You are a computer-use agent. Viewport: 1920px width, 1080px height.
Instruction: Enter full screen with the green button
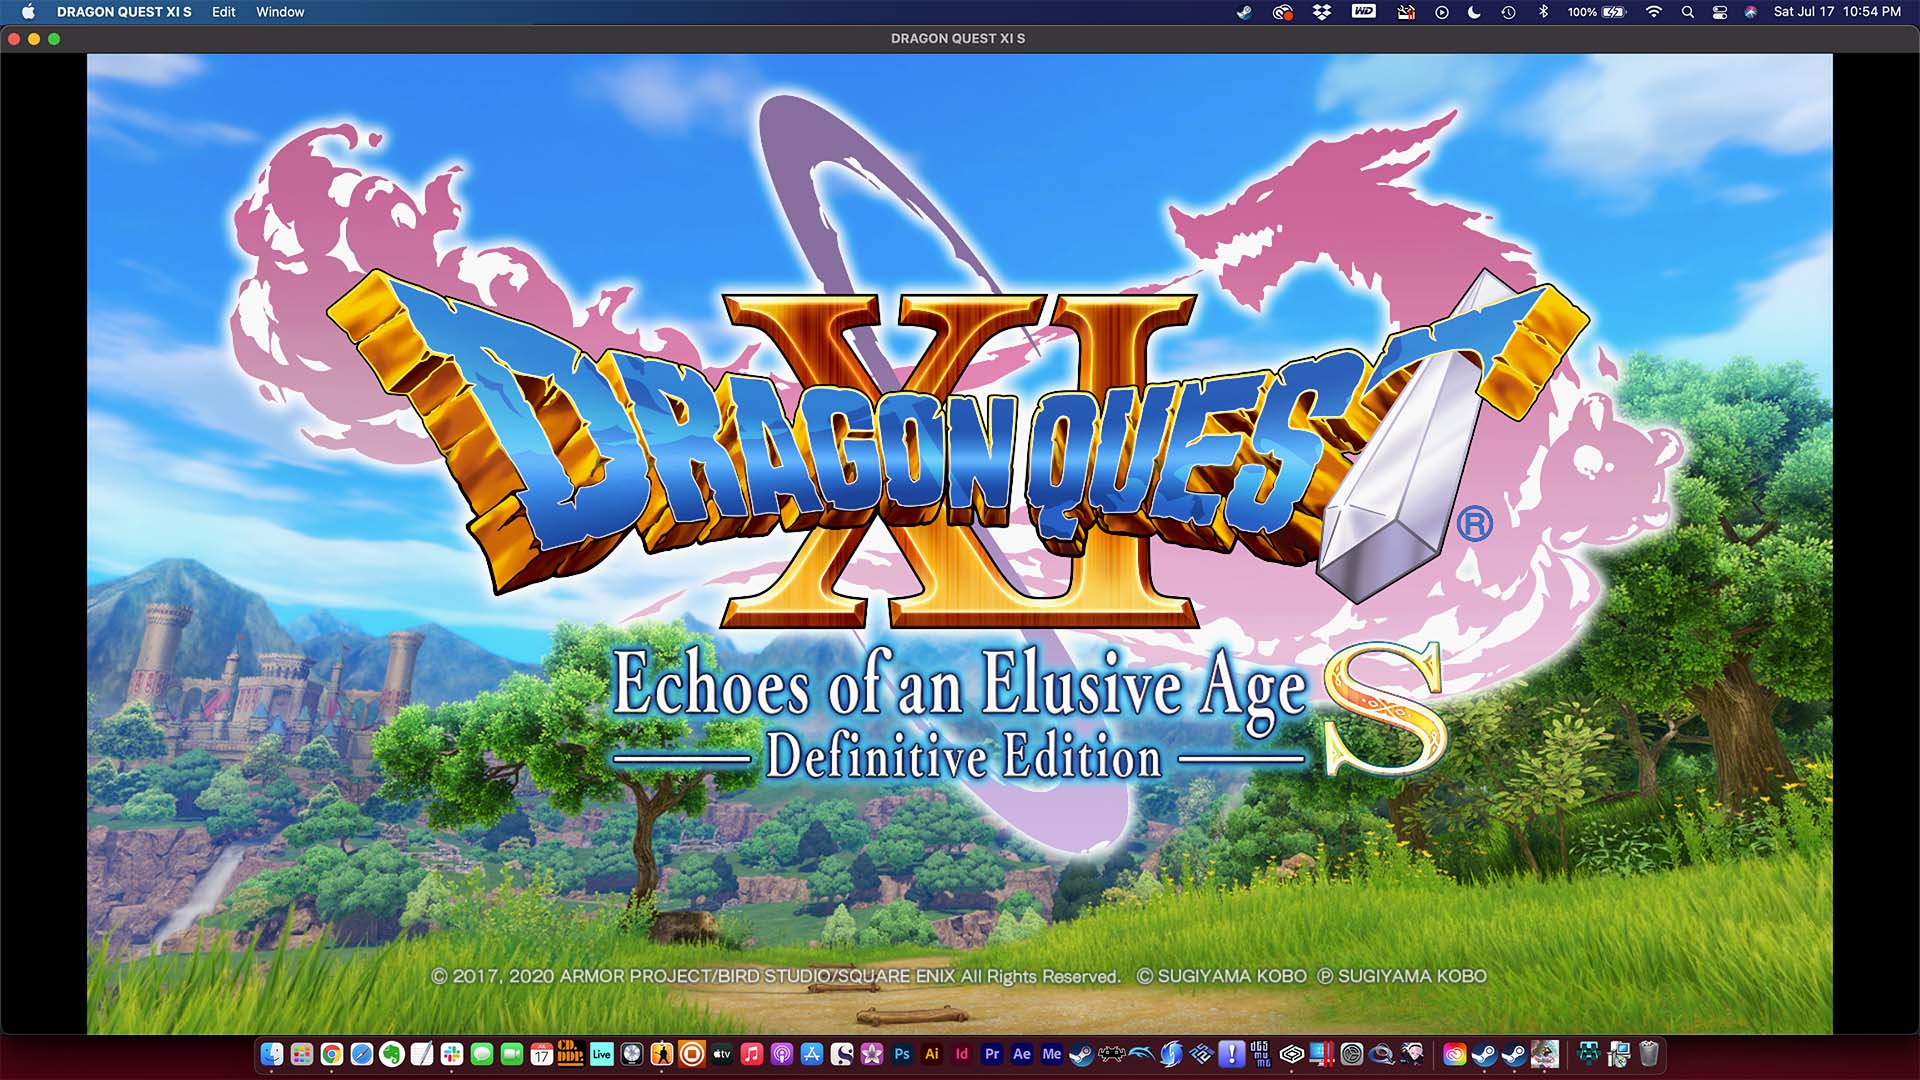(54, 39)
